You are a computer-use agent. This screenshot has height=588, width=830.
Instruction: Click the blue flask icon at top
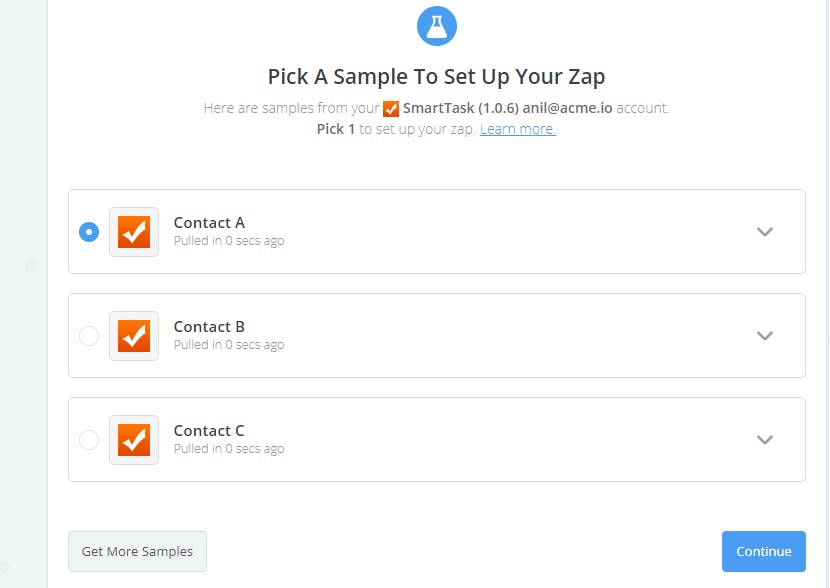point(436,26)
